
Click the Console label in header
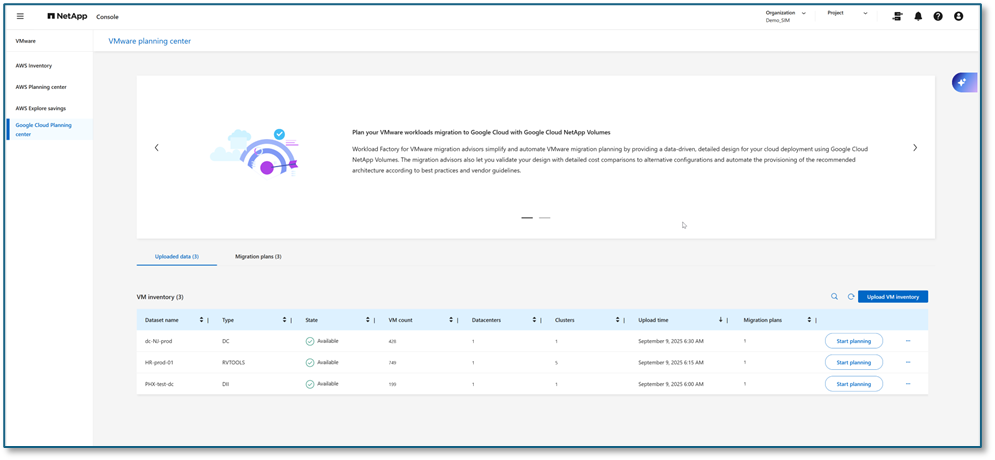coord(107,17)
